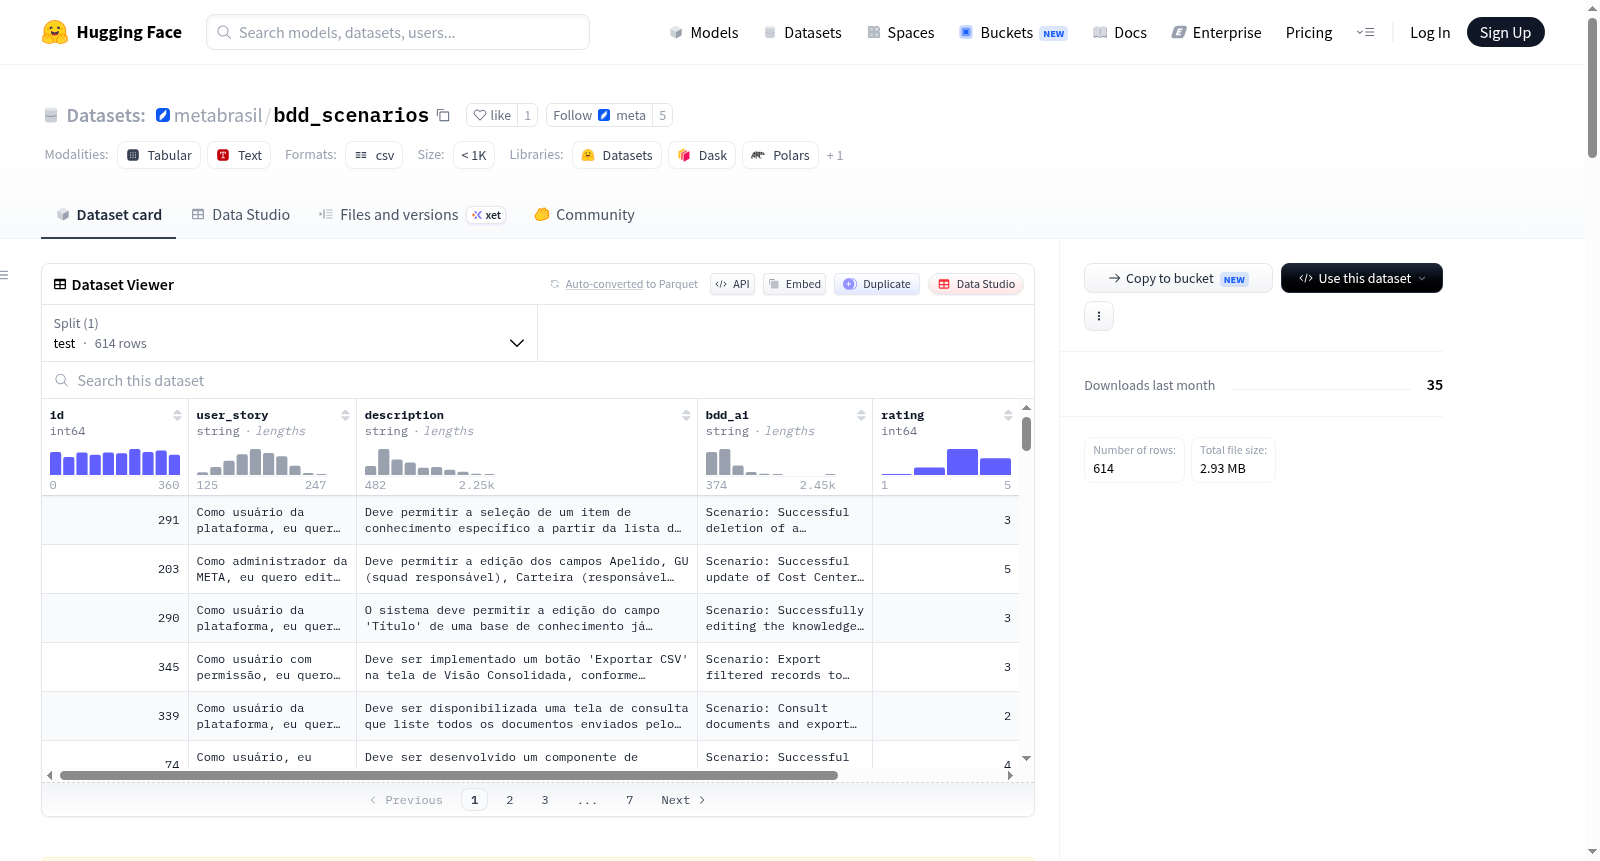1600x861 pixels.
Task: Expand the Split test dropdown
Action: 289,333
